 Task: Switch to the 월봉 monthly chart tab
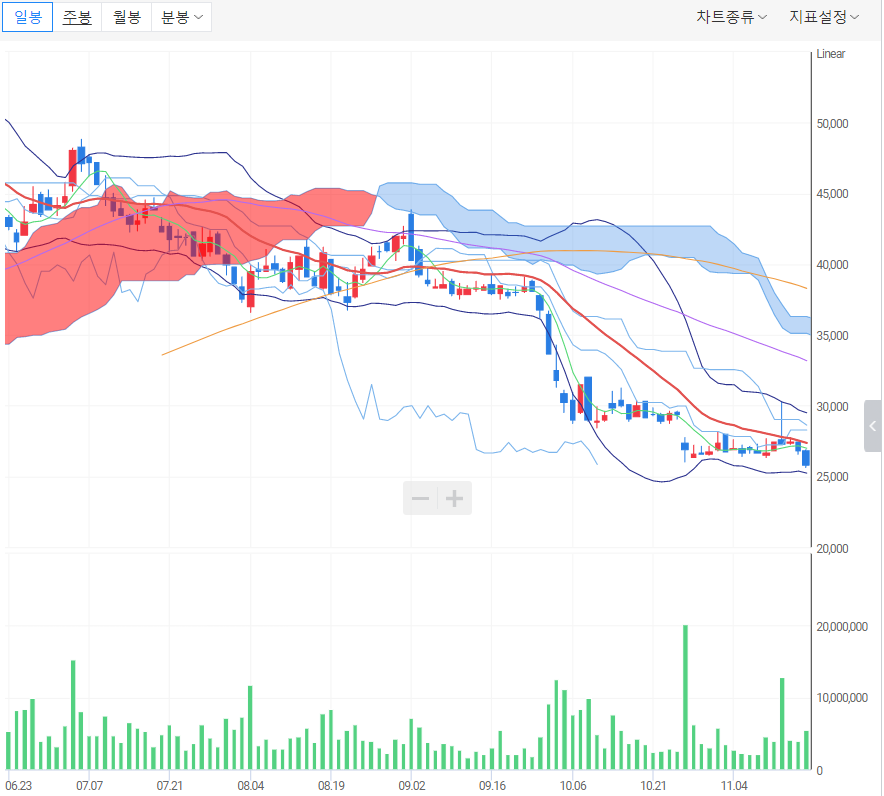coord(126,17)
